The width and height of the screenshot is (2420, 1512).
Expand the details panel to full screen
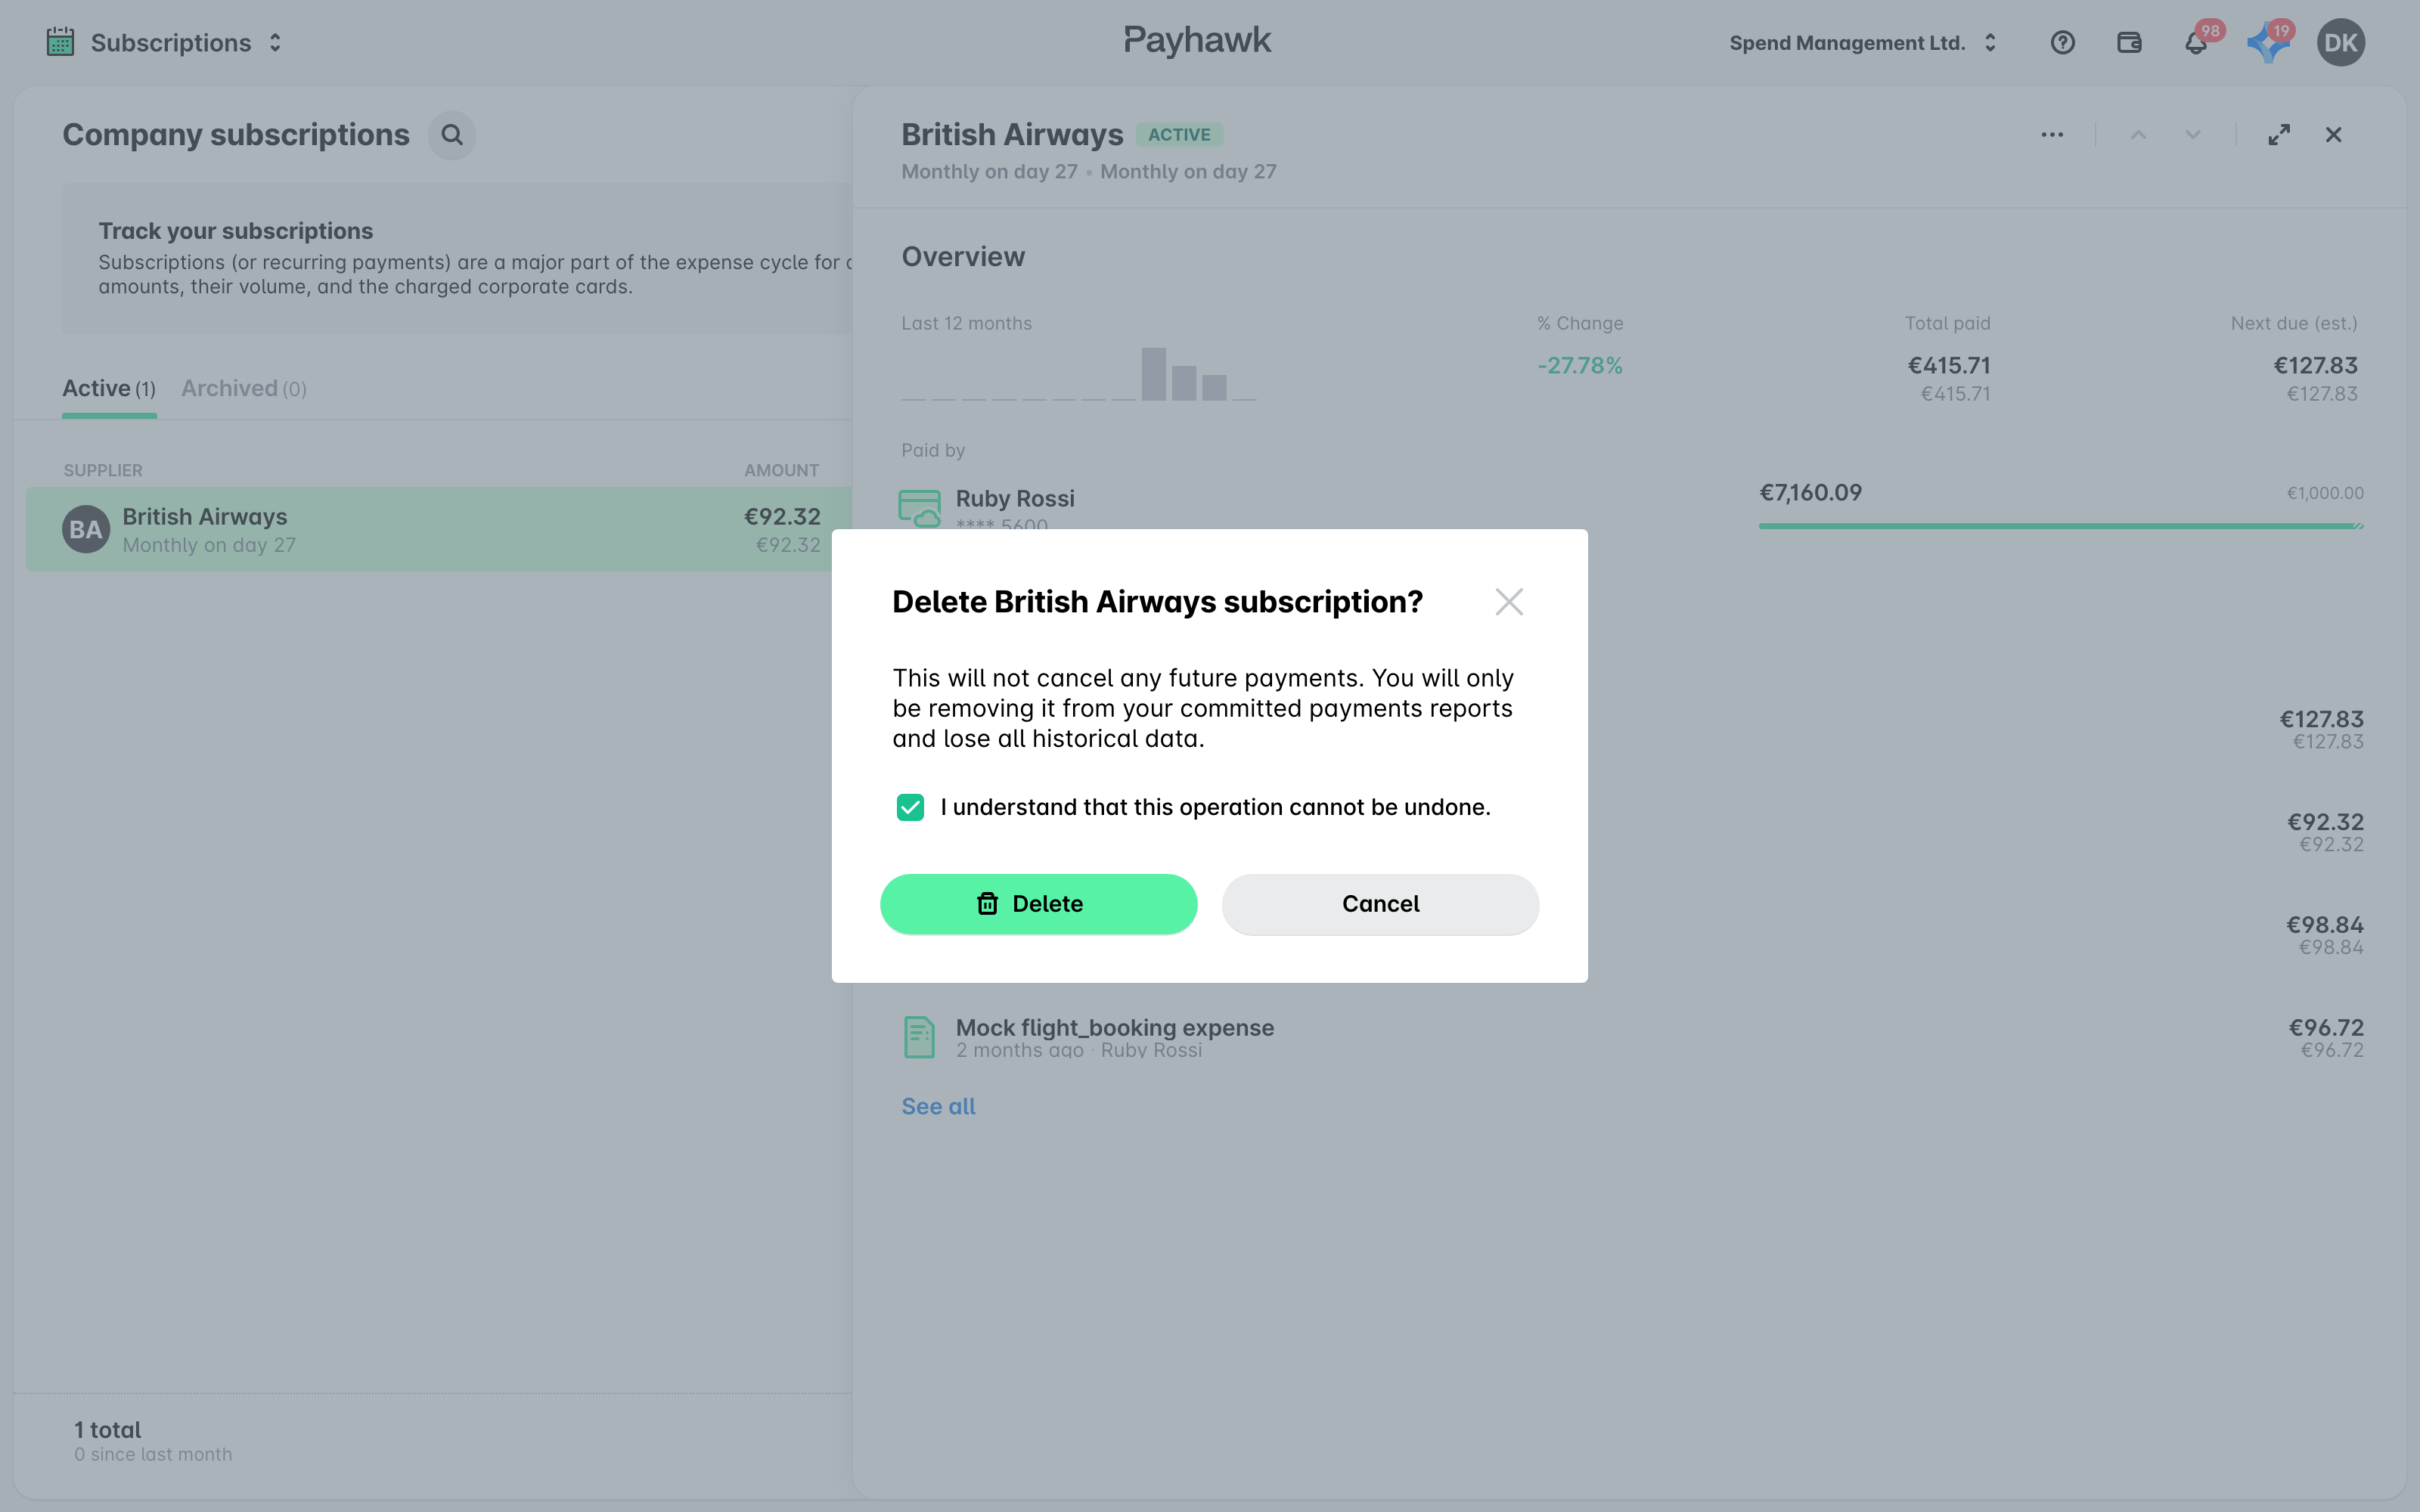coord(2279,135)
